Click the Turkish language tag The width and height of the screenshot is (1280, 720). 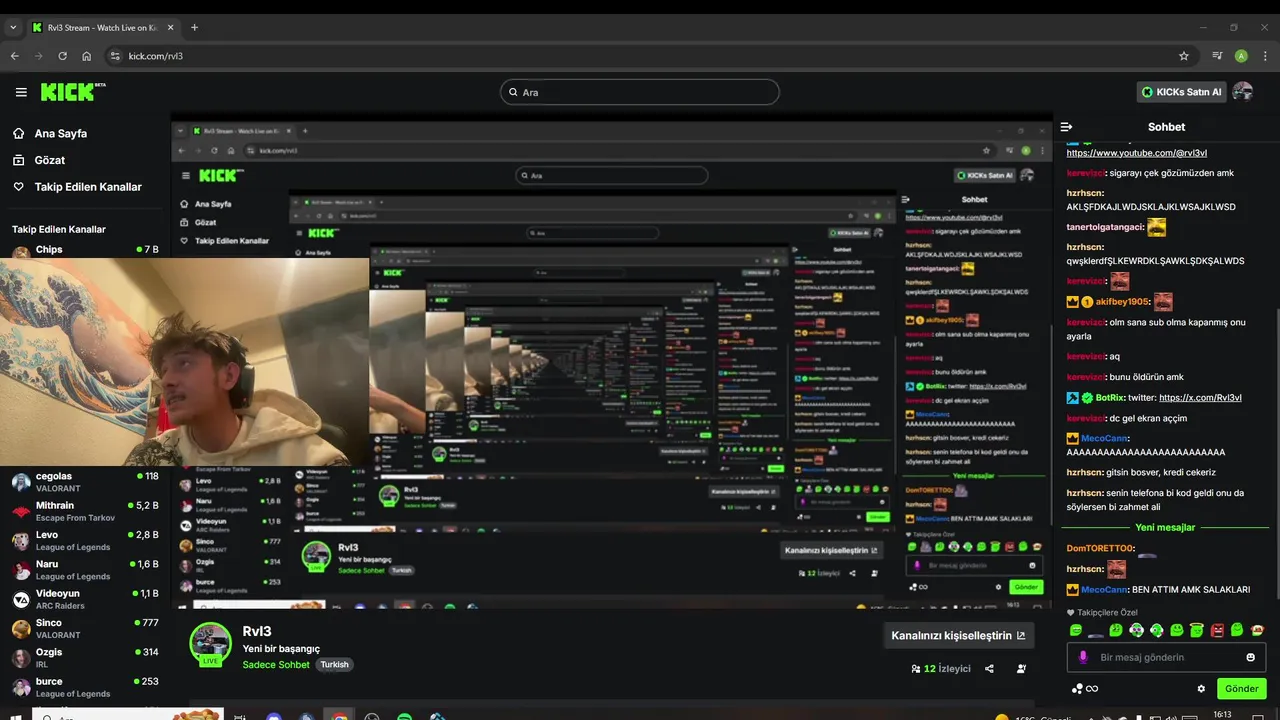[x=334, y=665]
